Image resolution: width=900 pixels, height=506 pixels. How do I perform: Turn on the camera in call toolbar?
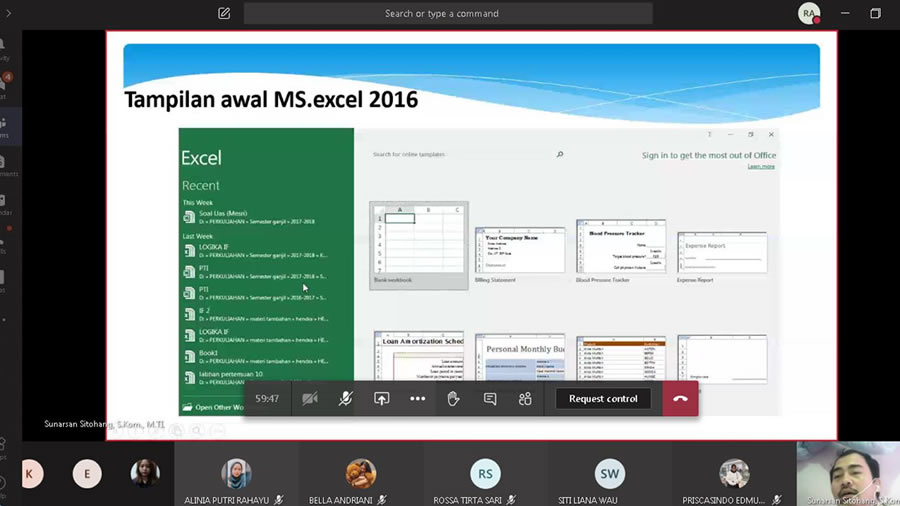[310, 399]
